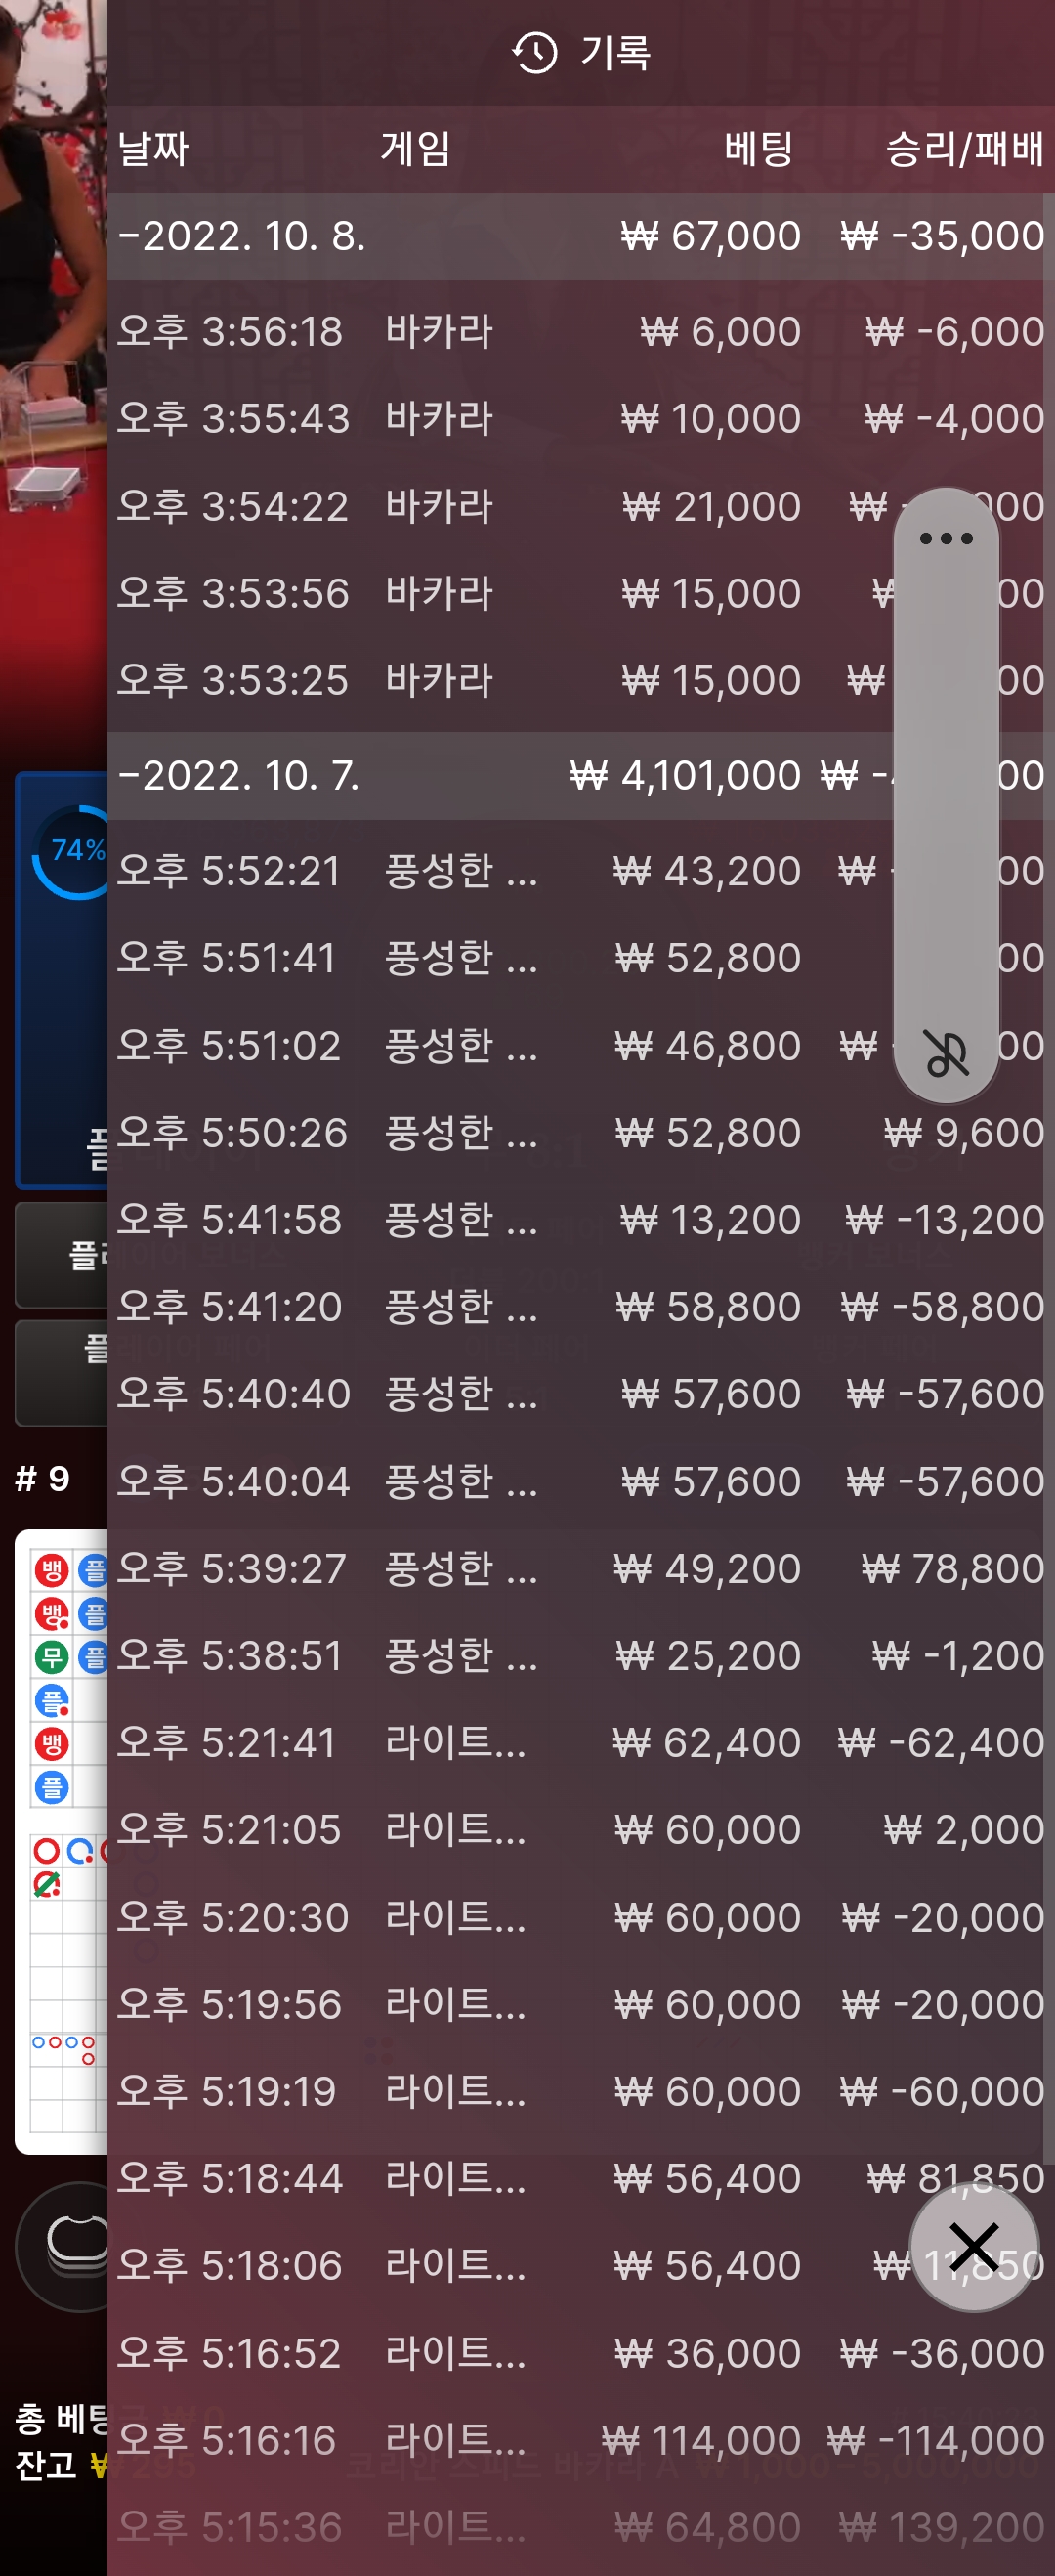The image size is (1055, 2576).
Task: Tap the first red 뱅 marker in roadmap
Action: tap(51, 1570)
